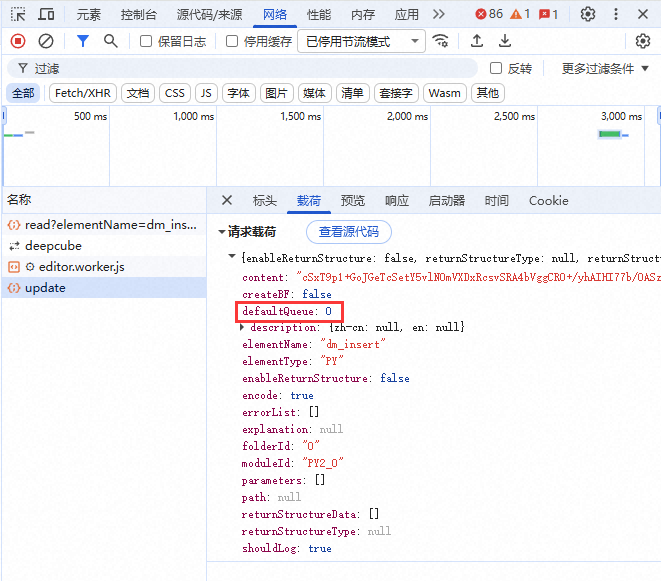Image resolution: width=661 pixels, height=581 pixels.
Task: Click the 1 warning counter
Action: (x=520, y=14)
